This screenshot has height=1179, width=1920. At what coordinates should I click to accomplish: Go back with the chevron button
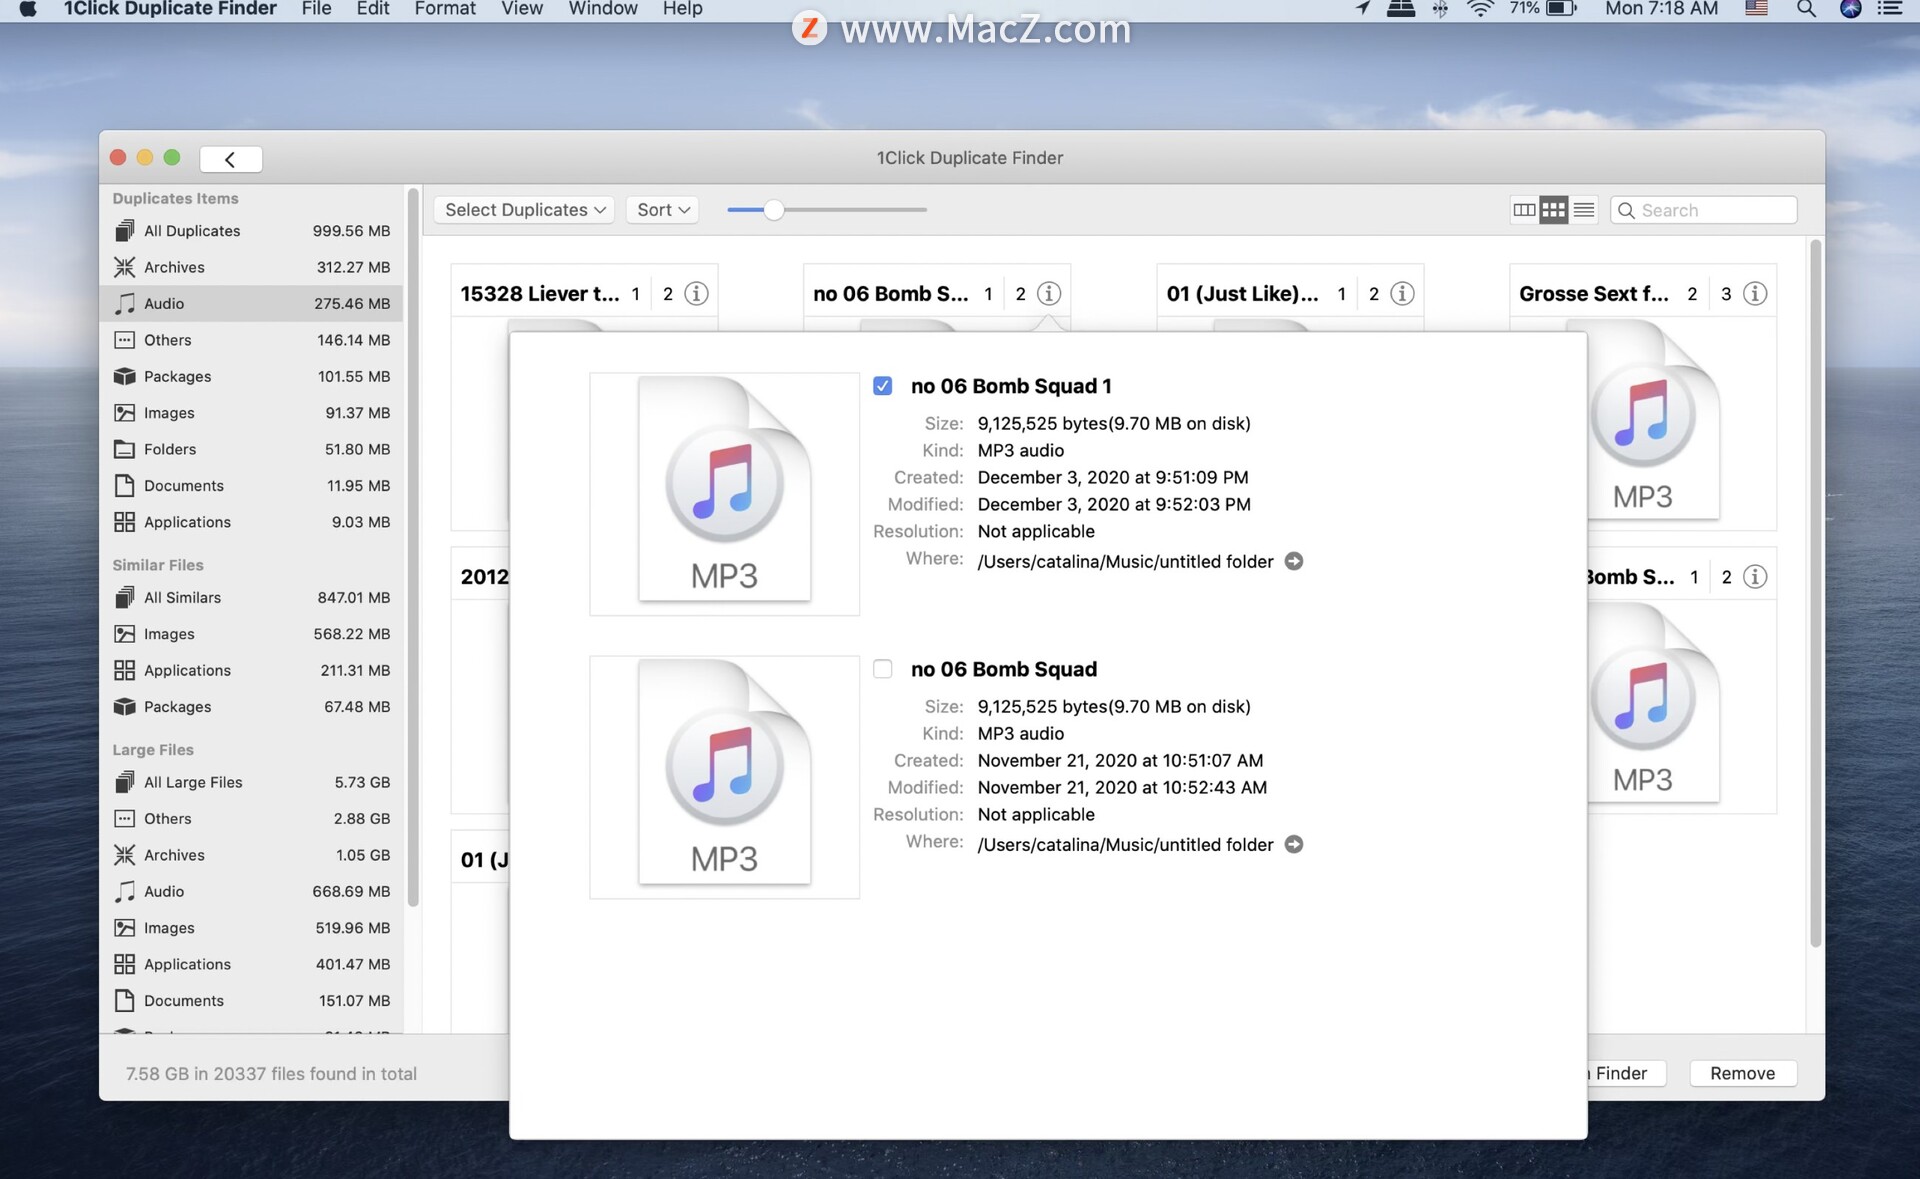[231, 159]
